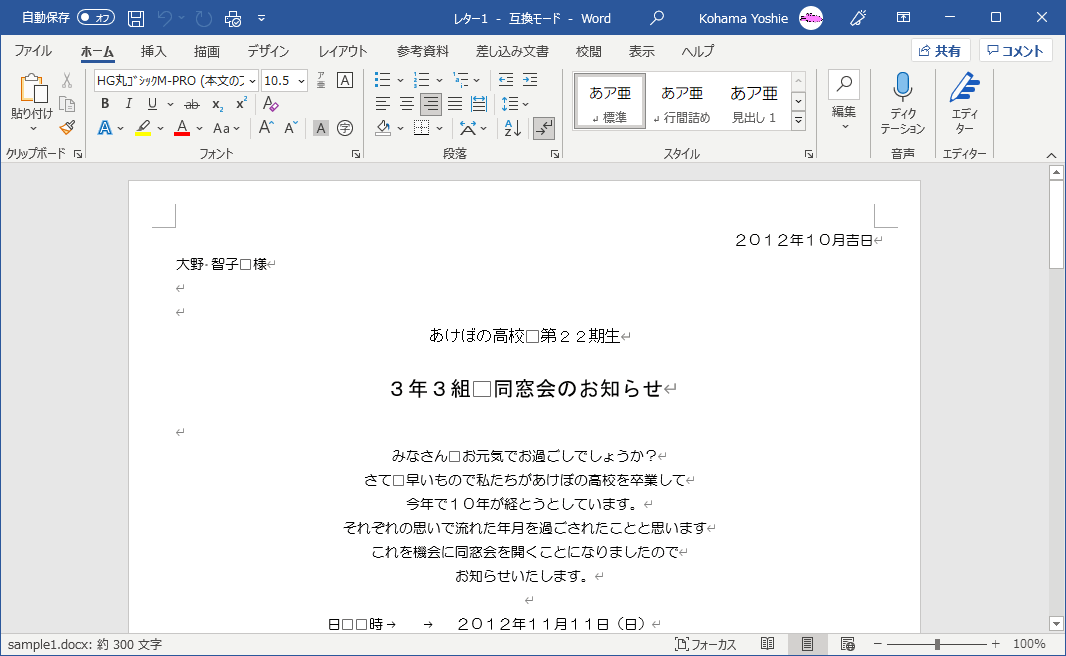Click the 共有 share button
Image resolution: width=1066 pixels, height=656 pixels.
(x=940, y=51)
